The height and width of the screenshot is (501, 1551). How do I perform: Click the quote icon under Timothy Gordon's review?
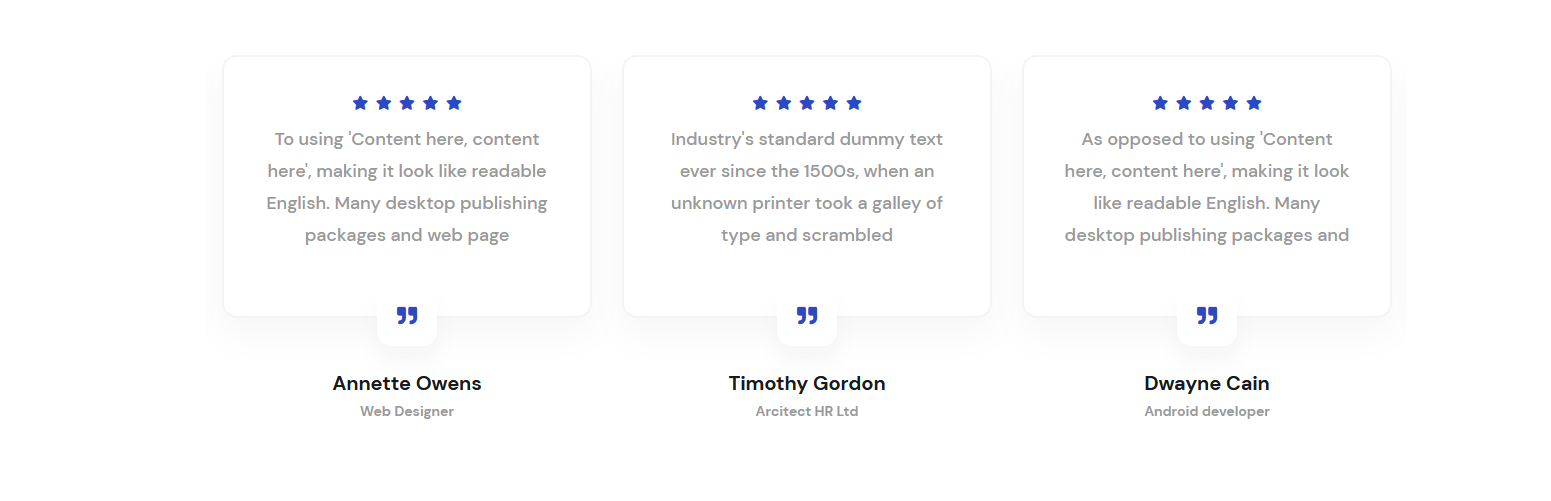tap(807, 316)
